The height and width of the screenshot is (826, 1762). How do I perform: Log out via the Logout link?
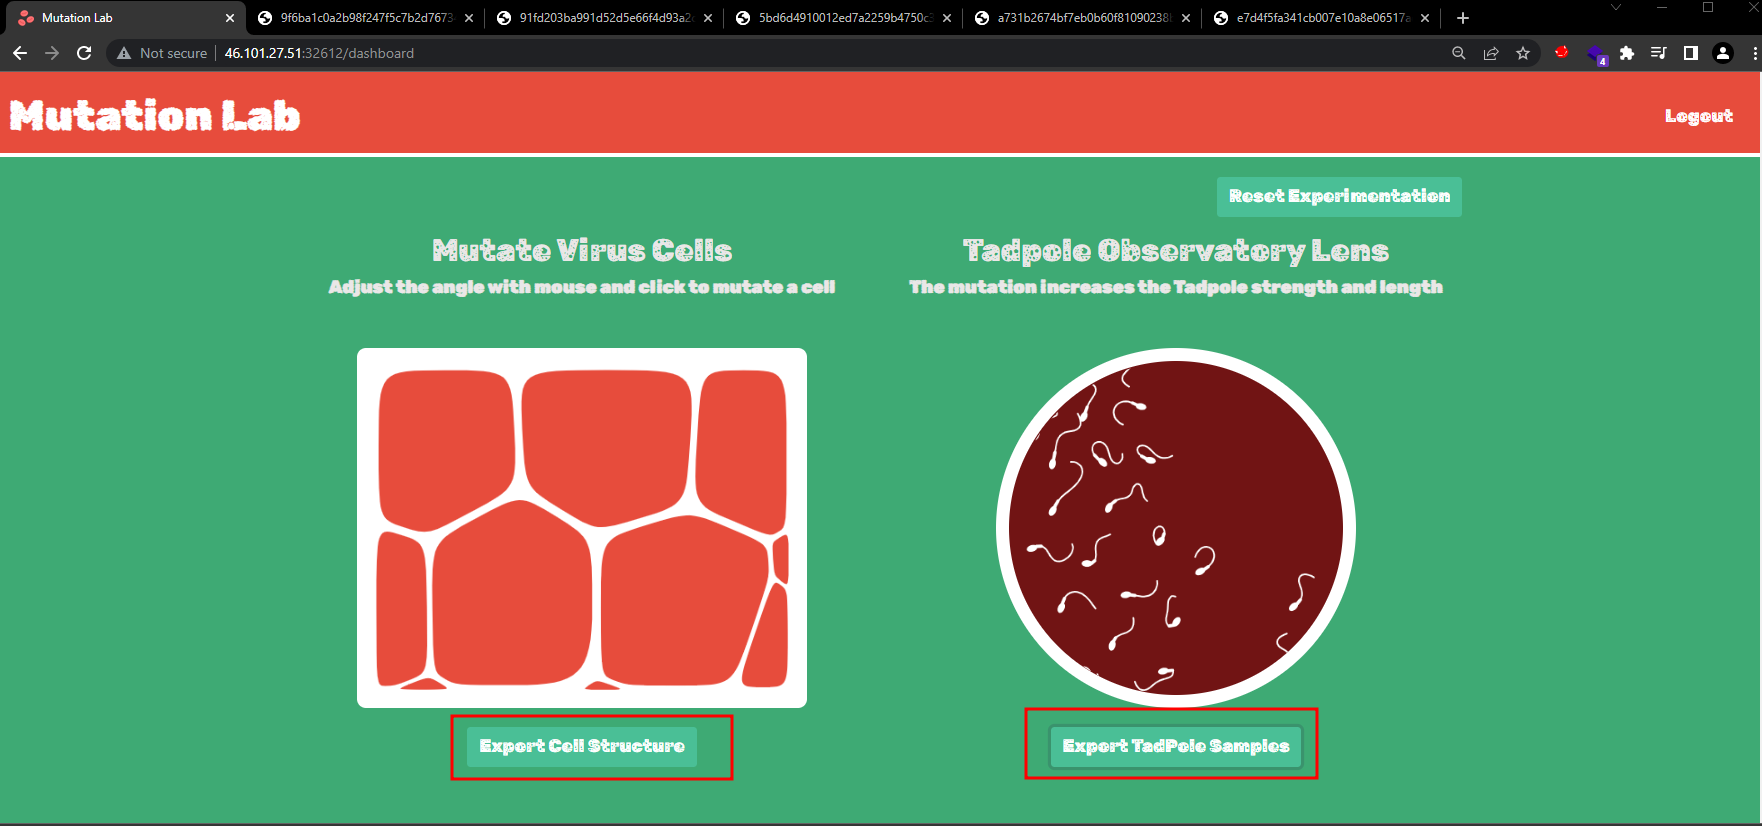pos(1698,116)
